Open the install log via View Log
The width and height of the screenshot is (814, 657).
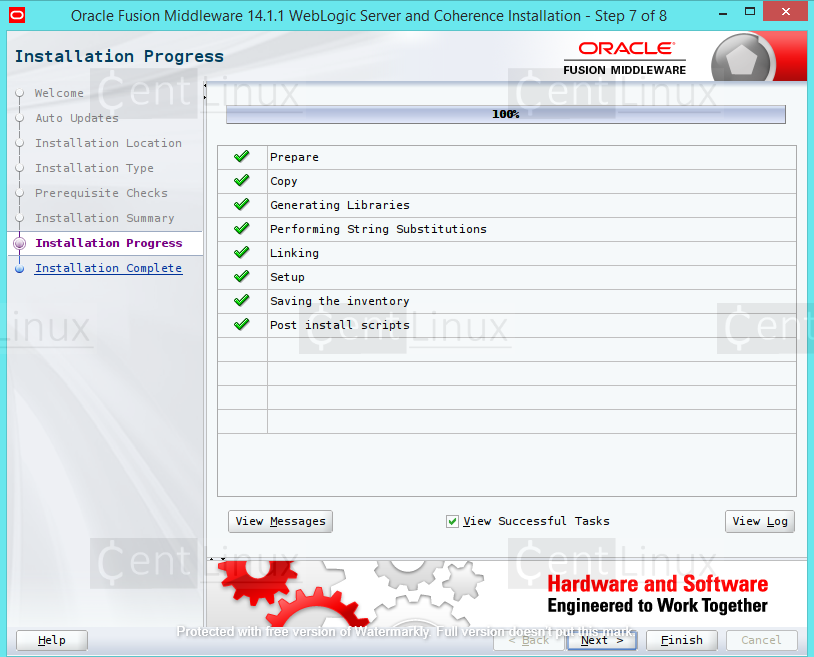point(759,521)
